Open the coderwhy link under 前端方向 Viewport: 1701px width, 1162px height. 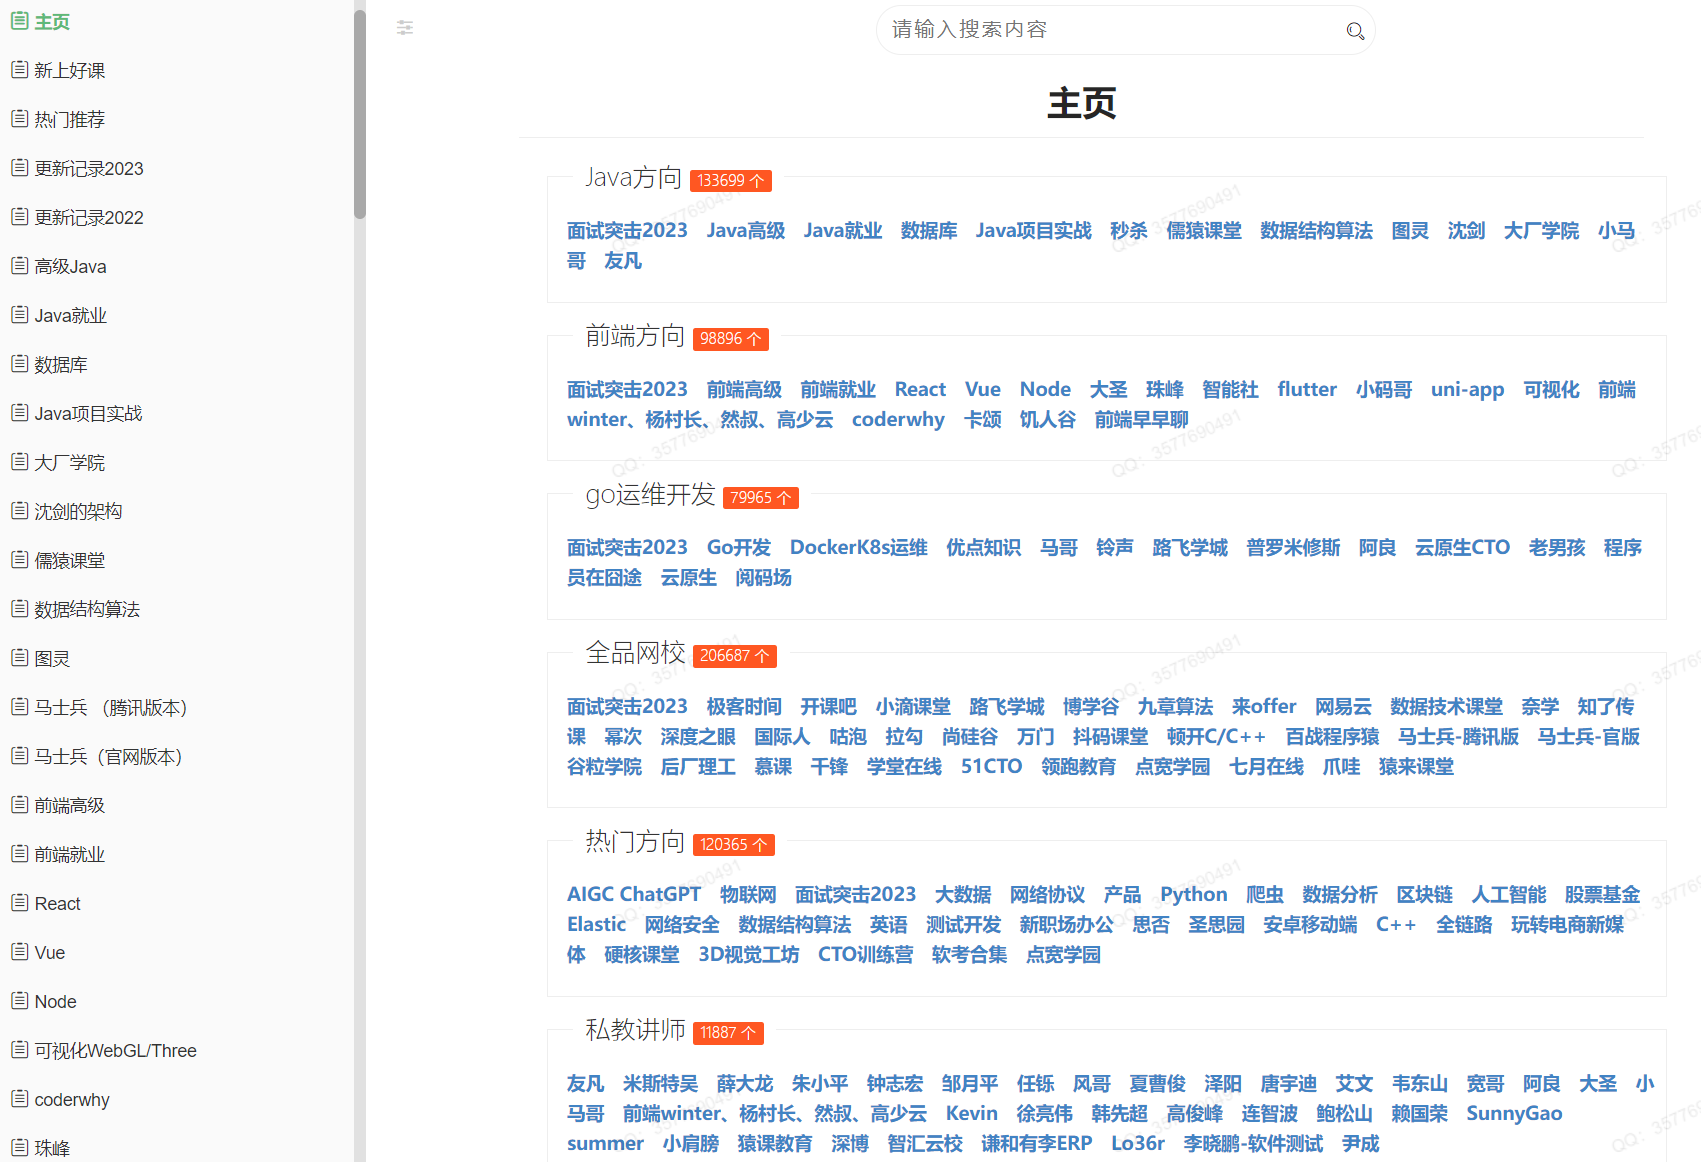[898, 420]
